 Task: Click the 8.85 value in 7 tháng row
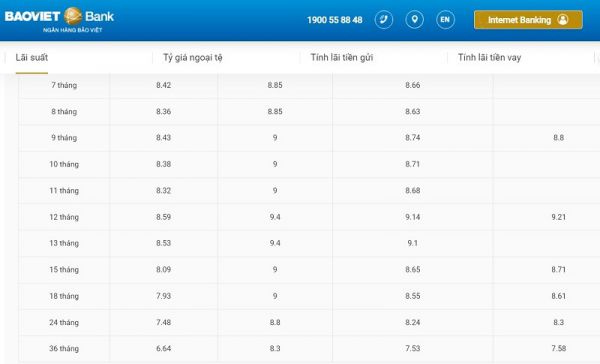275,85
